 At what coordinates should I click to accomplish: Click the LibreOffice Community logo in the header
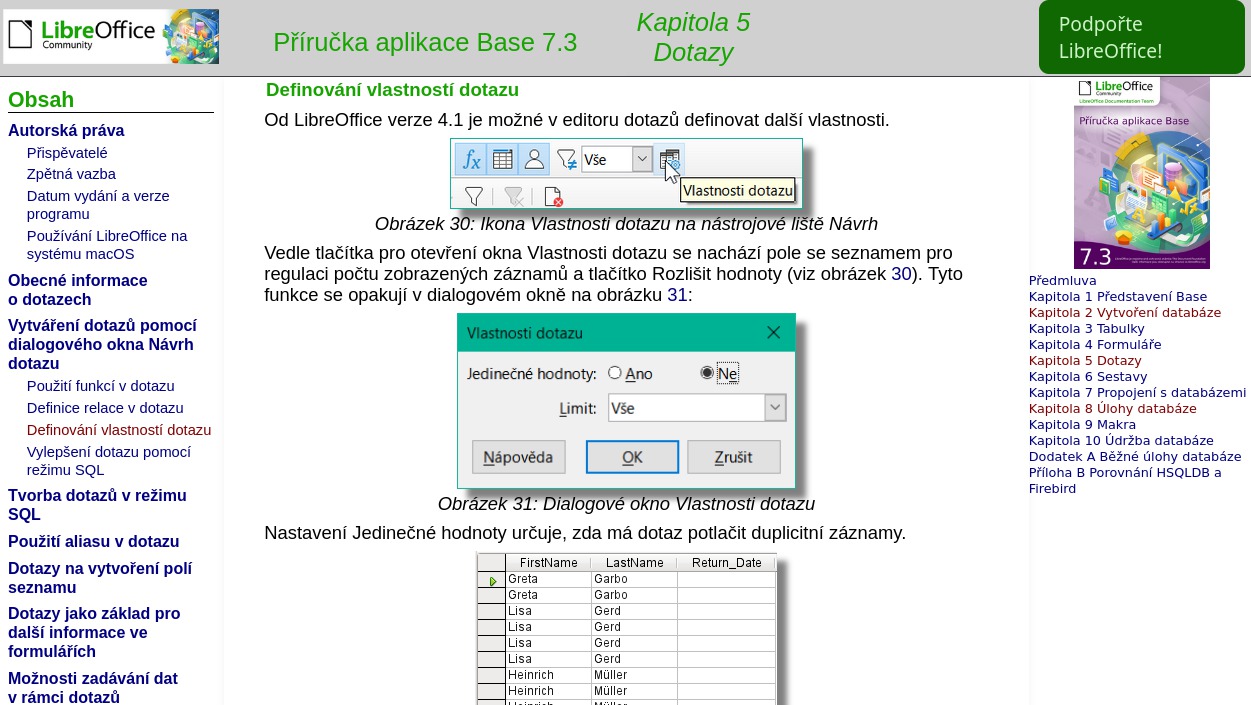click(x=111, y=36)
